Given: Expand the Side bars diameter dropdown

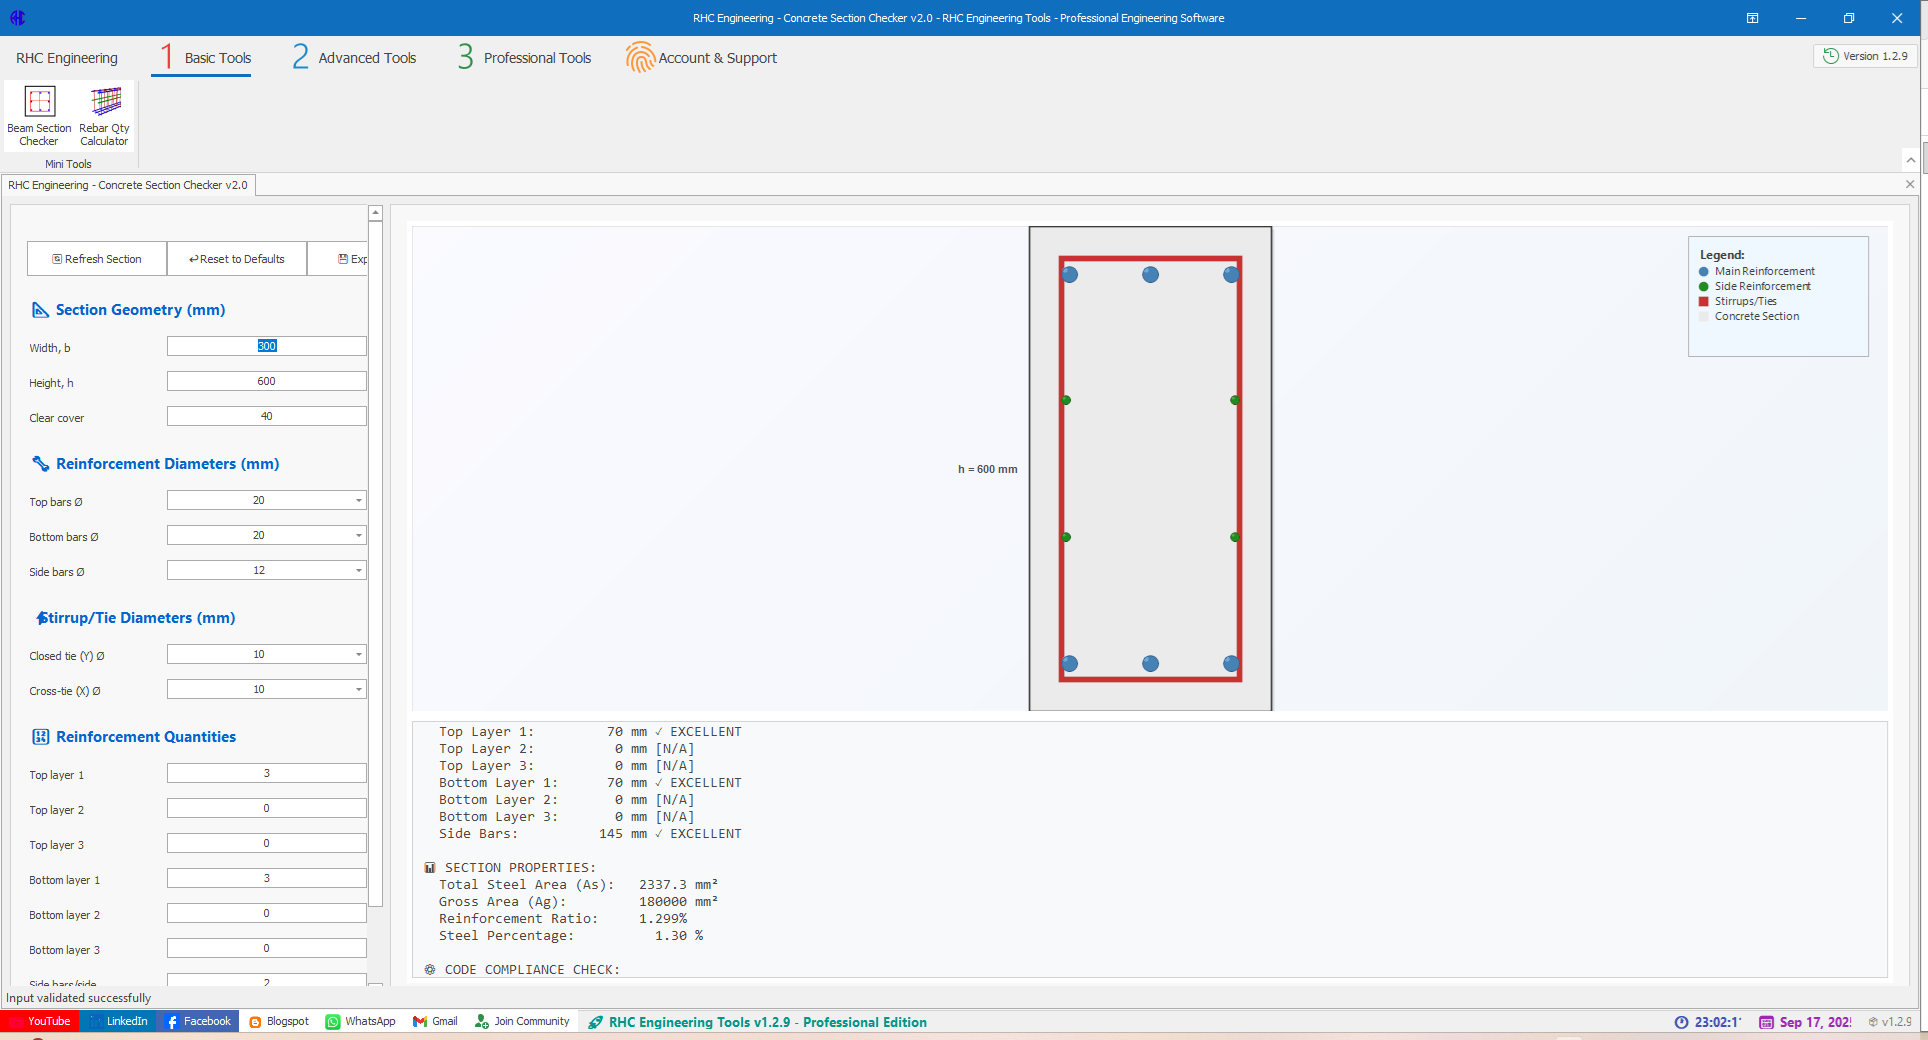Looking at the screenshot, I should point(359,570).
